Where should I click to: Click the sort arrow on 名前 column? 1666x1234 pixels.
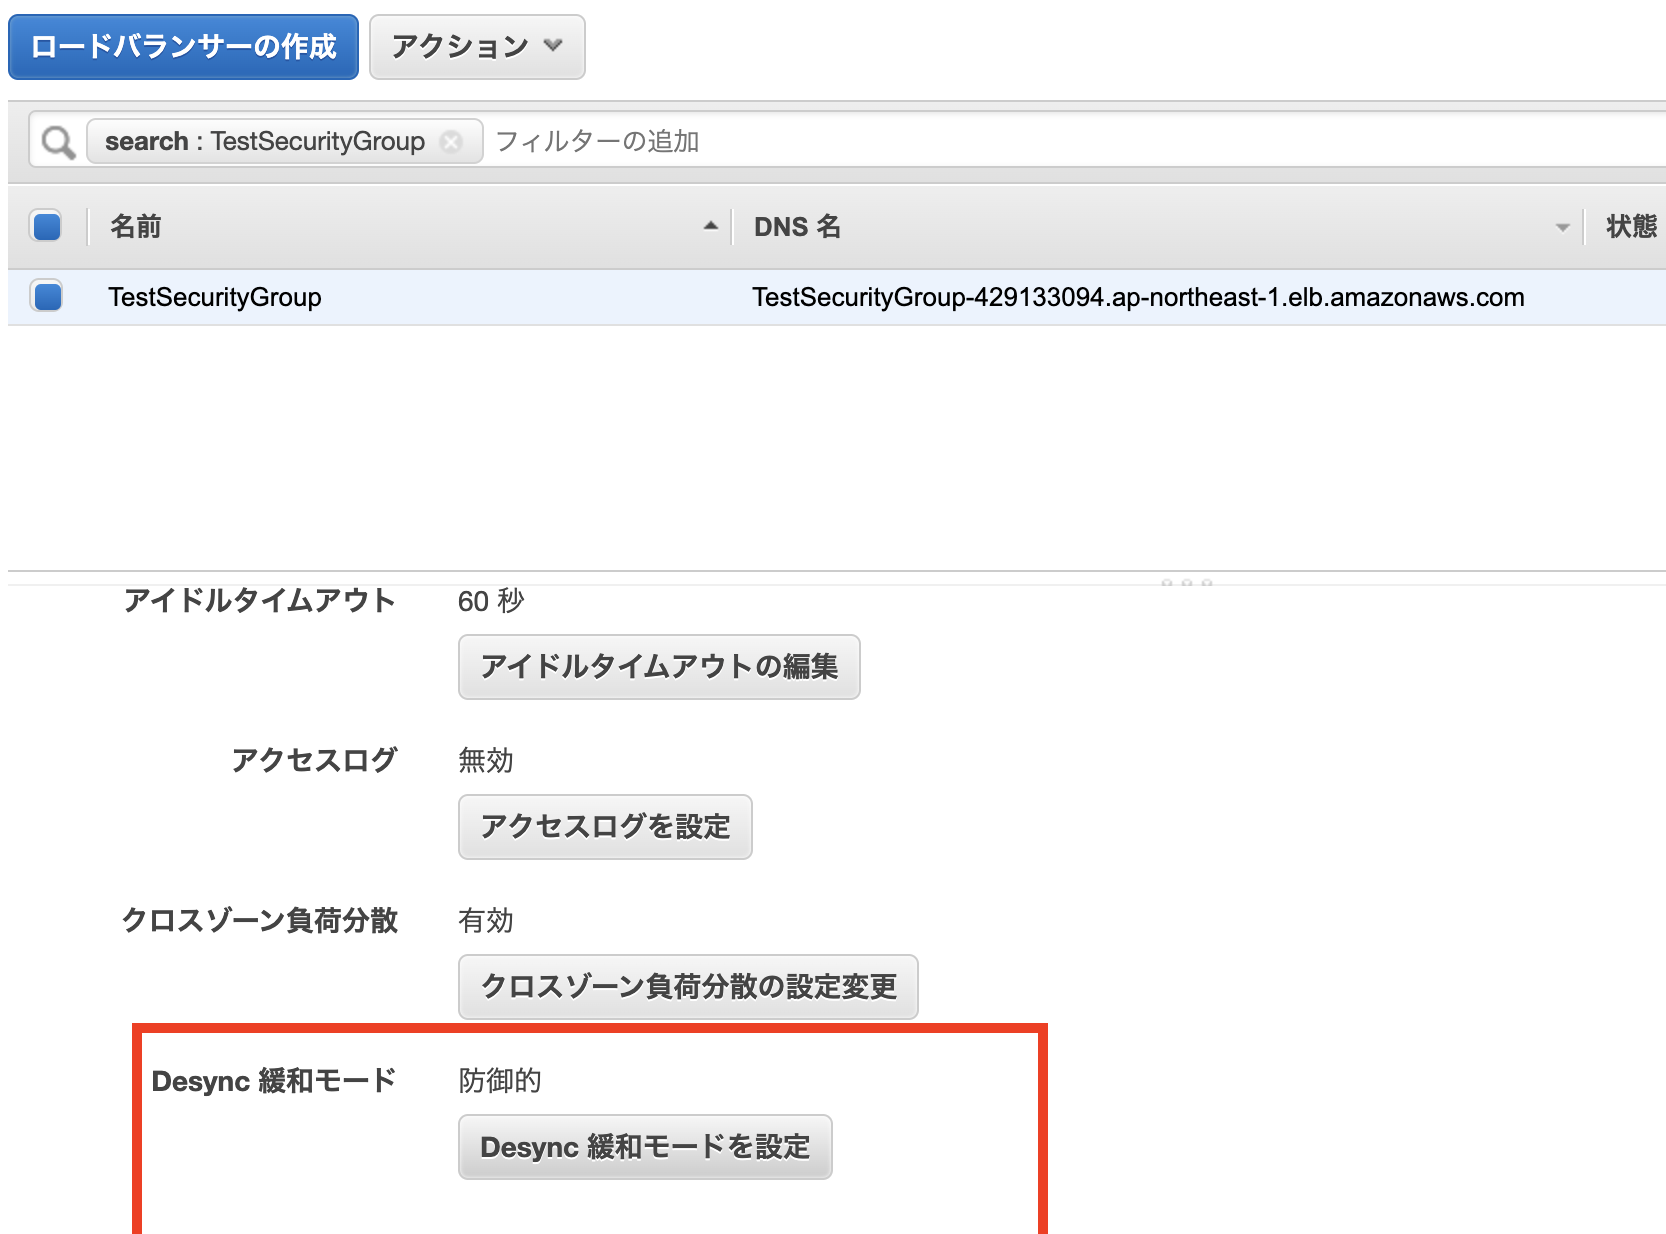[x=710, y=227]
